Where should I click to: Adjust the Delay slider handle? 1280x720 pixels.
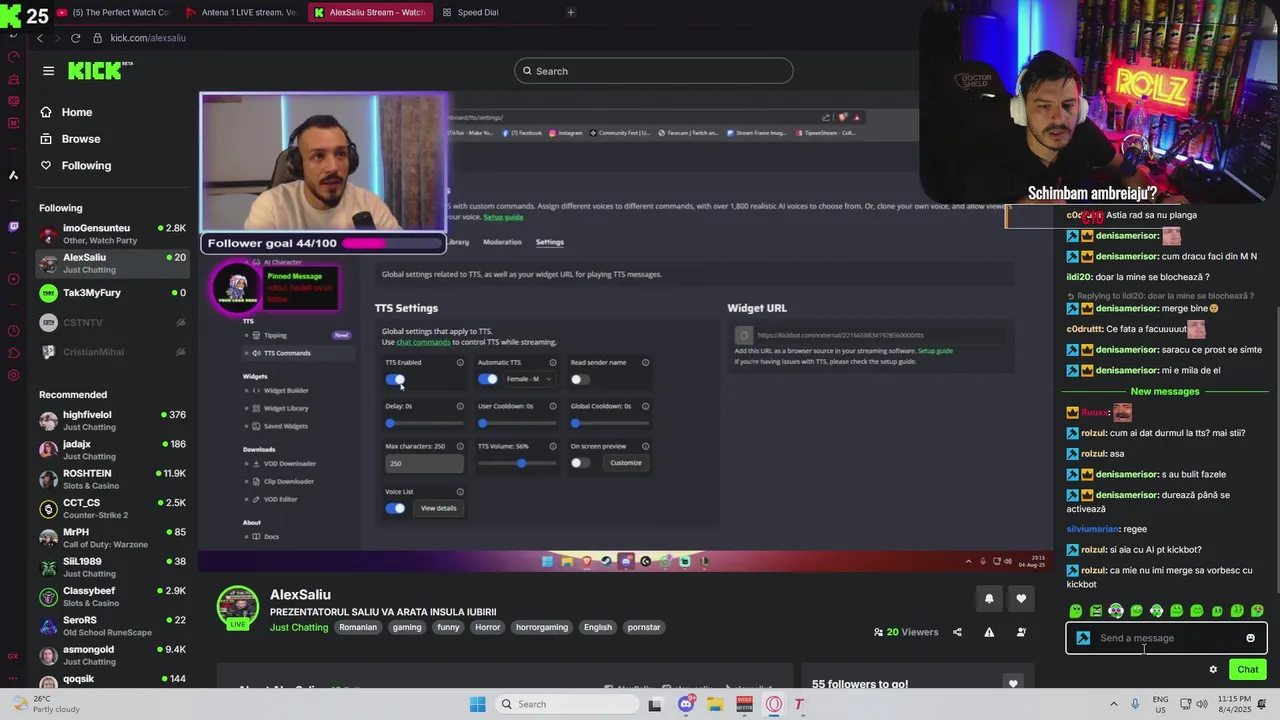pos(390,423)
